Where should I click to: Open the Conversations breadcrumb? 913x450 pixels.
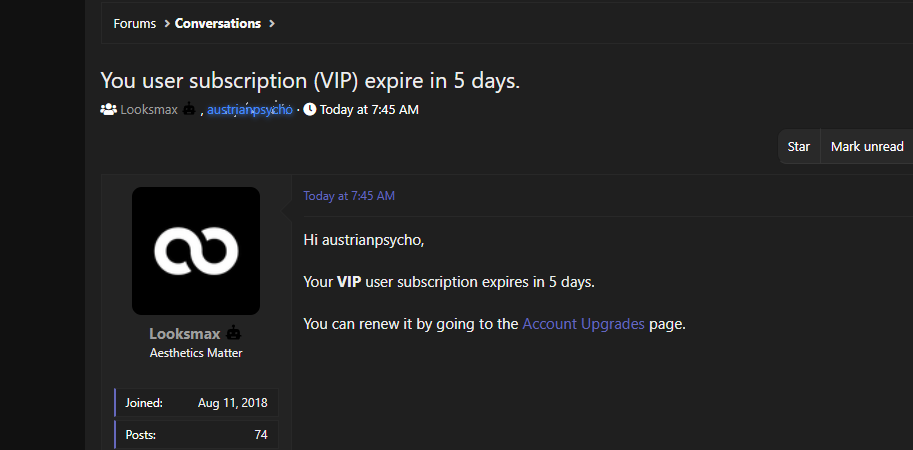click(x=217, y=23)
